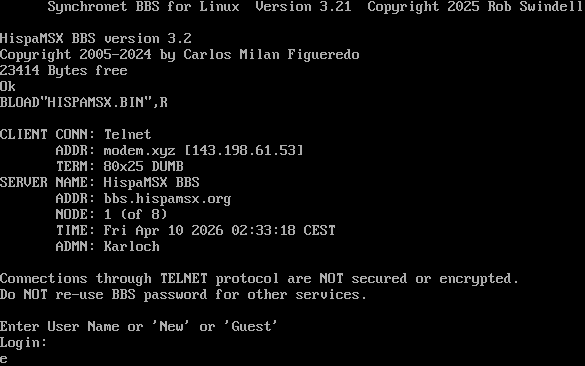
Task: Click the TERM 80x25 DUMB value
Action: 143,166
